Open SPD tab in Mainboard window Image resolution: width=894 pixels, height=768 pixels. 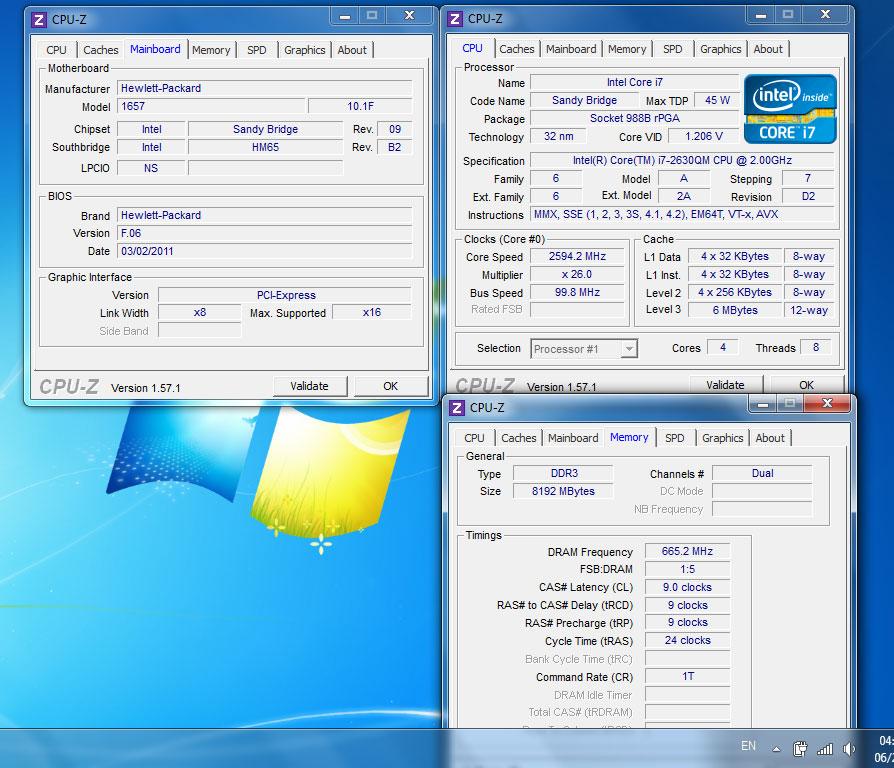point(257,50)
